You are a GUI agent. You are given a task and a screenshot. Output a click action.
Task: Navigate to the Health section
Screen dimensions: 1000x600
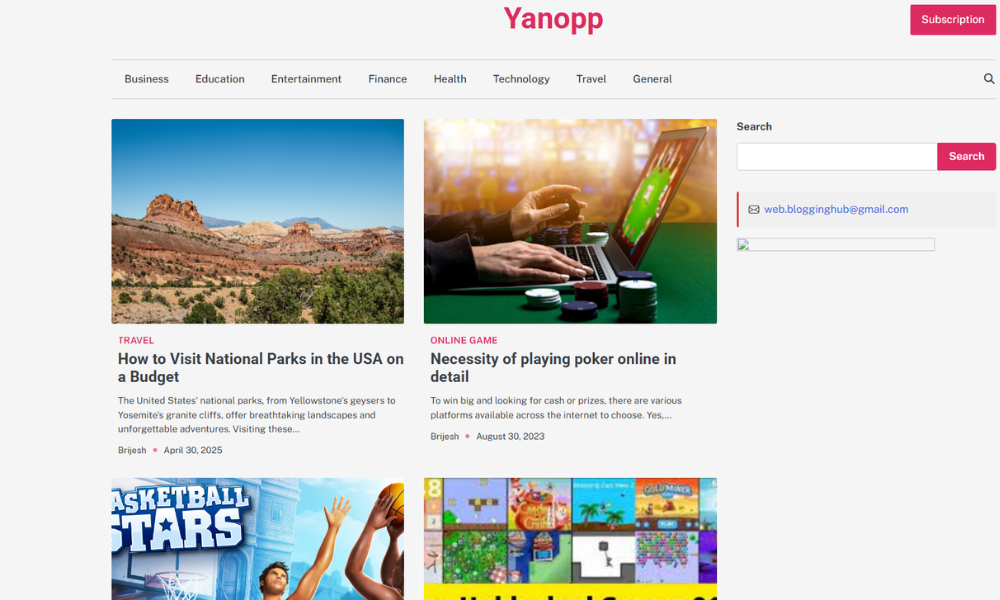point(450,79)
